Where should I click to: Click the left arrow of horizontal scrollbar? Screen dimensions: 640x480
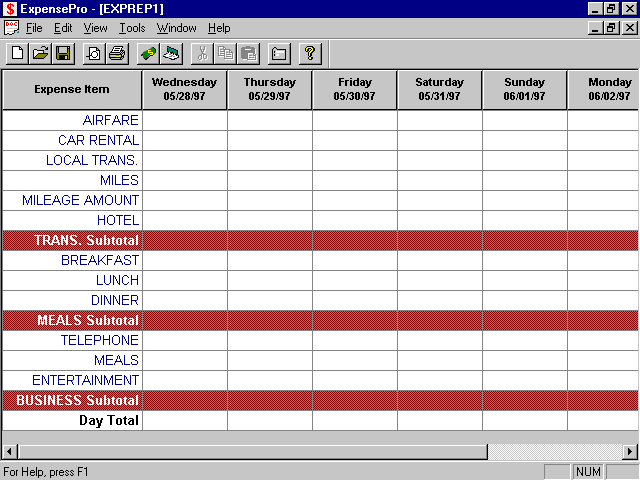pos(10,451)
